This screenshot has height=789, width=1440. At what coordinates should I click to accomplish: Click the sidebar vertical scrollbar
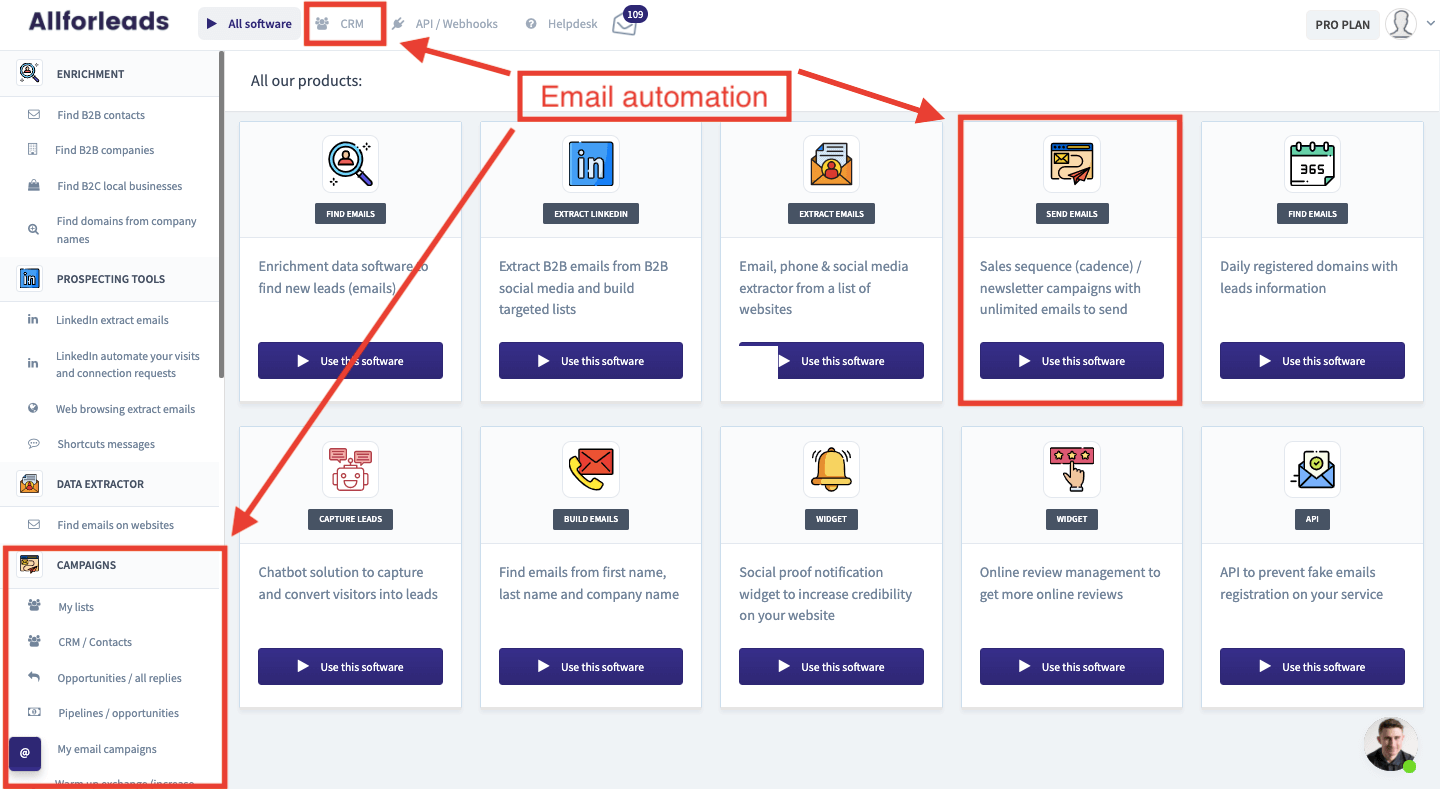(x=221, y=215)
